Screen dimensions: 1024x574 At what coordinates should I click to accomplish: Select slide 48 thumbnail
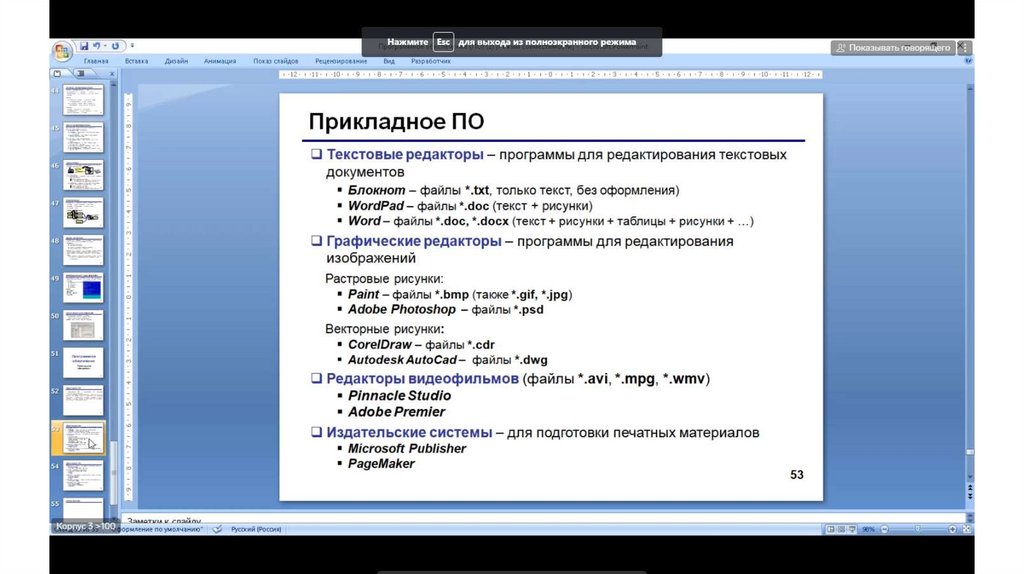click(x=83, y=250)
